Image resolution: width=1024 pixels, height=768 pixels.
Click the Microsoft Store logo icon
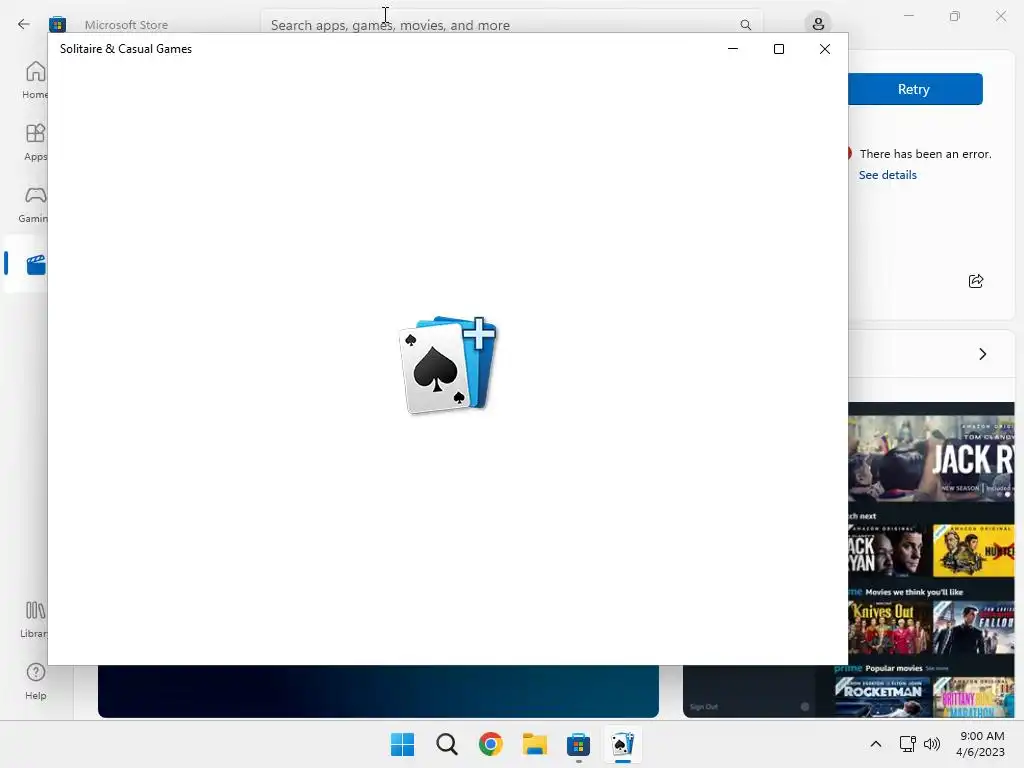(57, 25)
